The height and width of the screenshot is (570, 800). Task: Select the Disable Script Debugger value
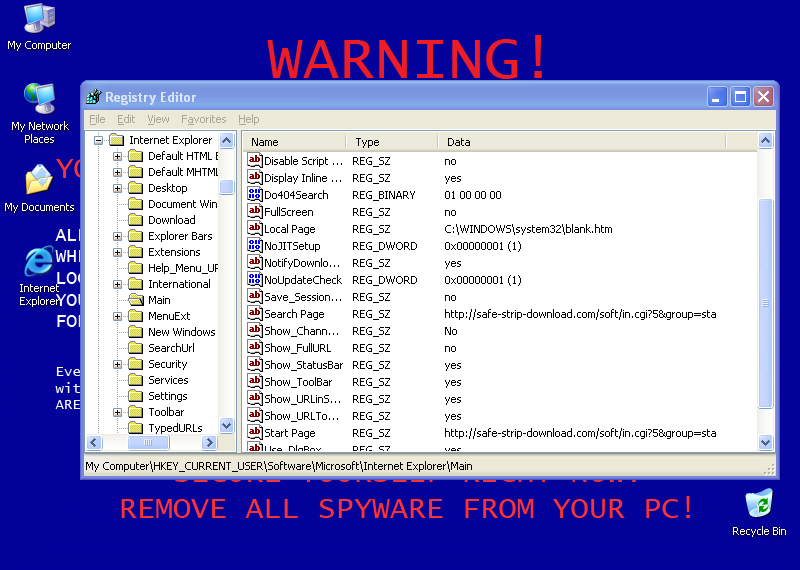point(303,161)
